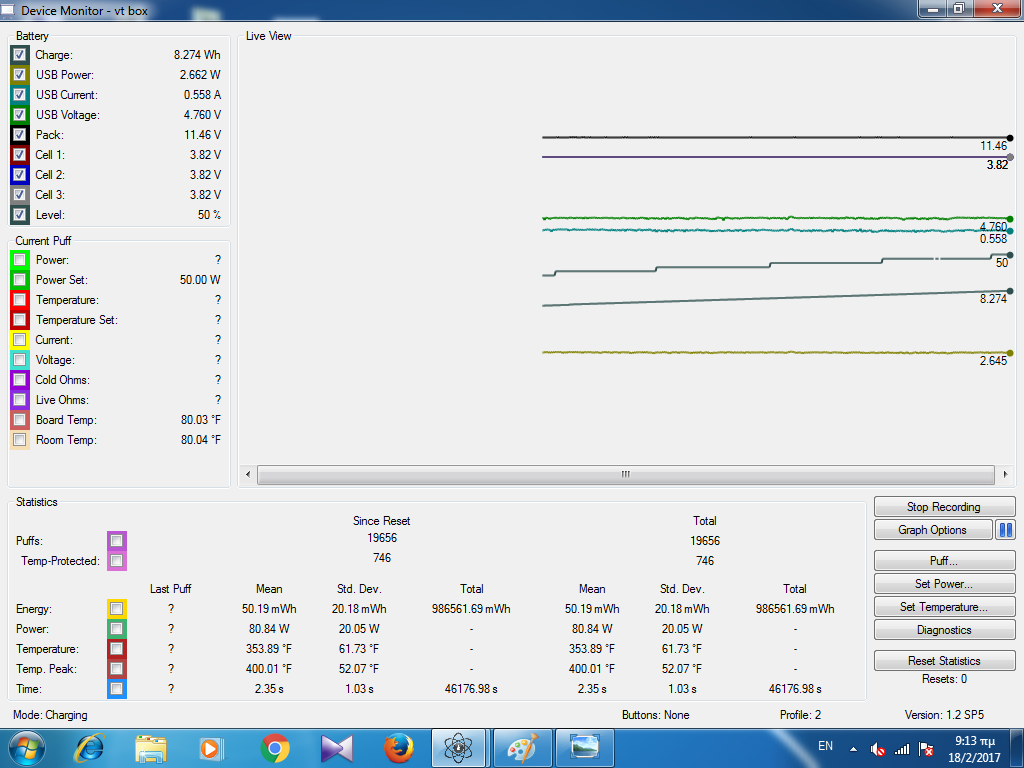Open Windows Media Player taskbar icon
The image size is (1024, 768).
(212, 747)
